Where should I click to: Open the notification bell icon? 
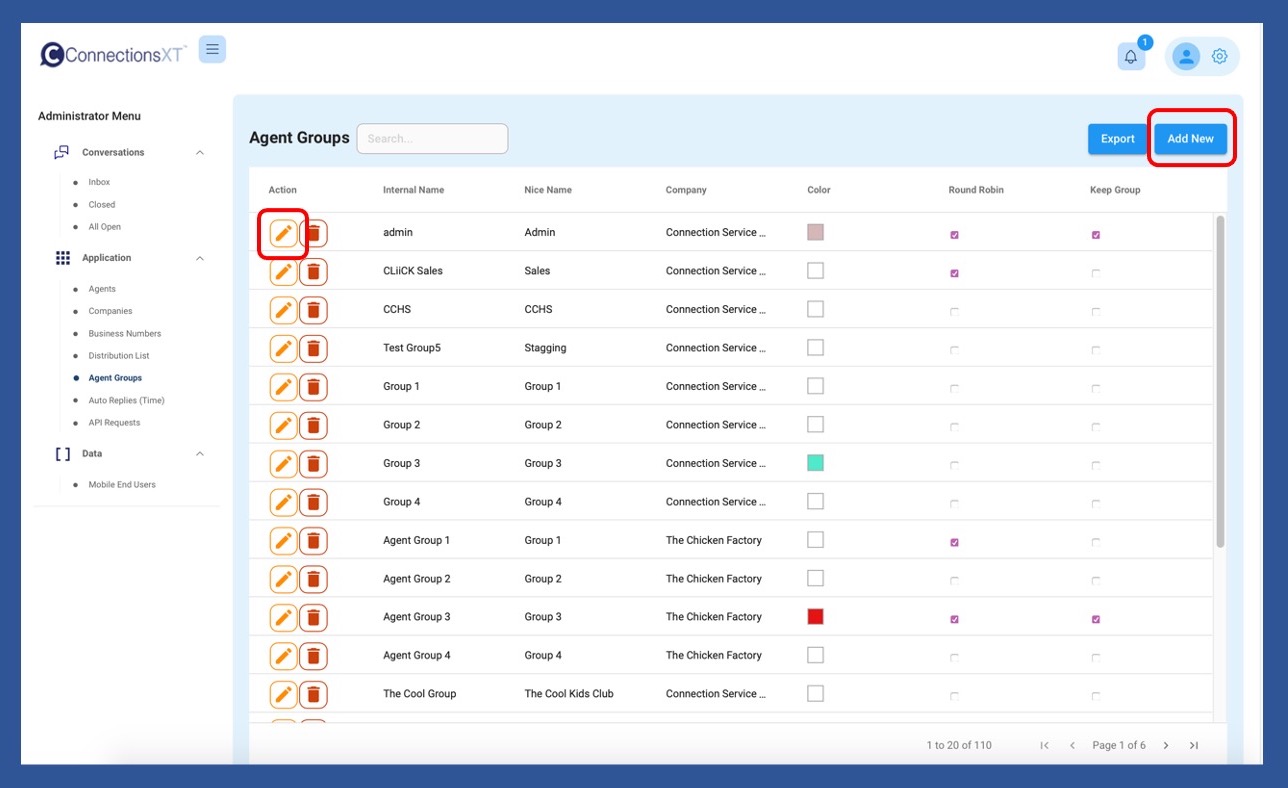[1131, 57]
